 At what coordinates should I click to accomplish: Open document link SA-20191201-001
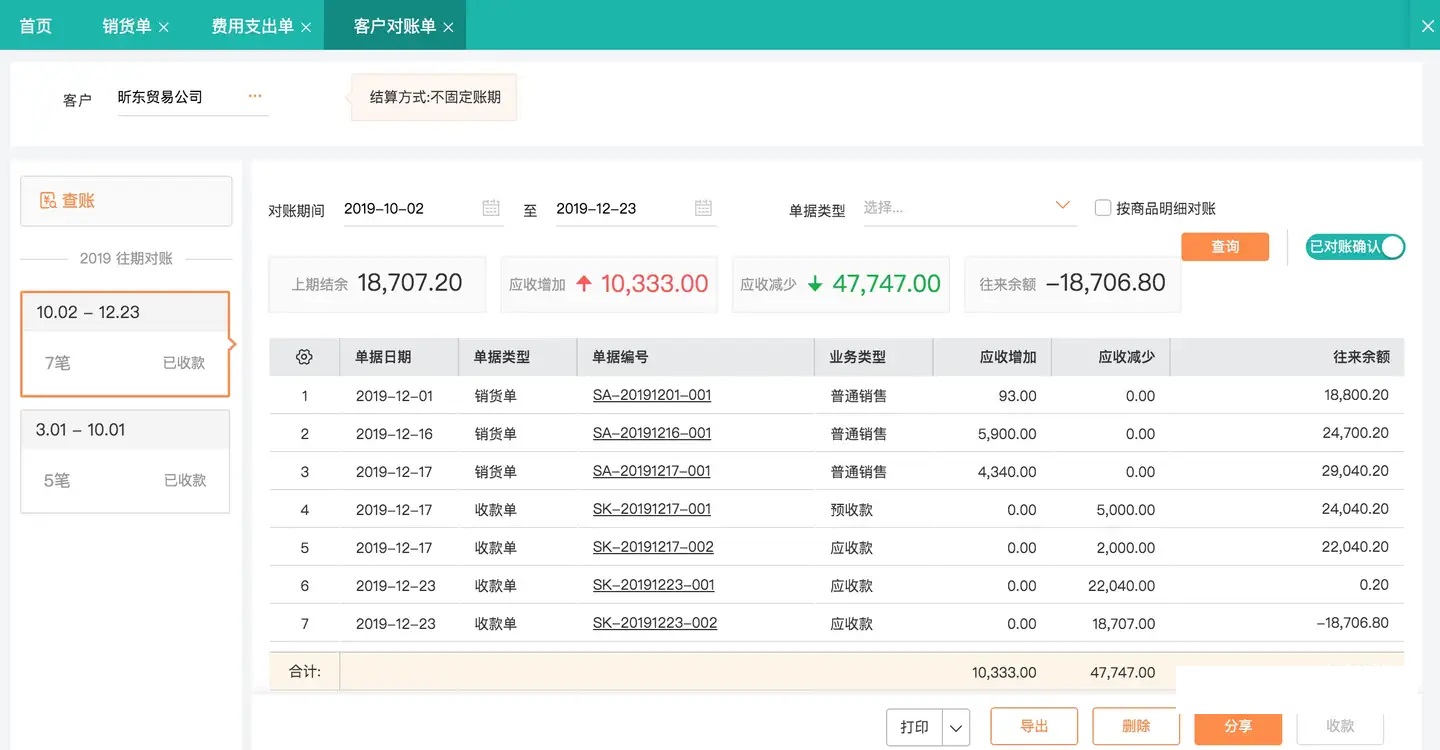pyautogui.click(x=652, y=395)
